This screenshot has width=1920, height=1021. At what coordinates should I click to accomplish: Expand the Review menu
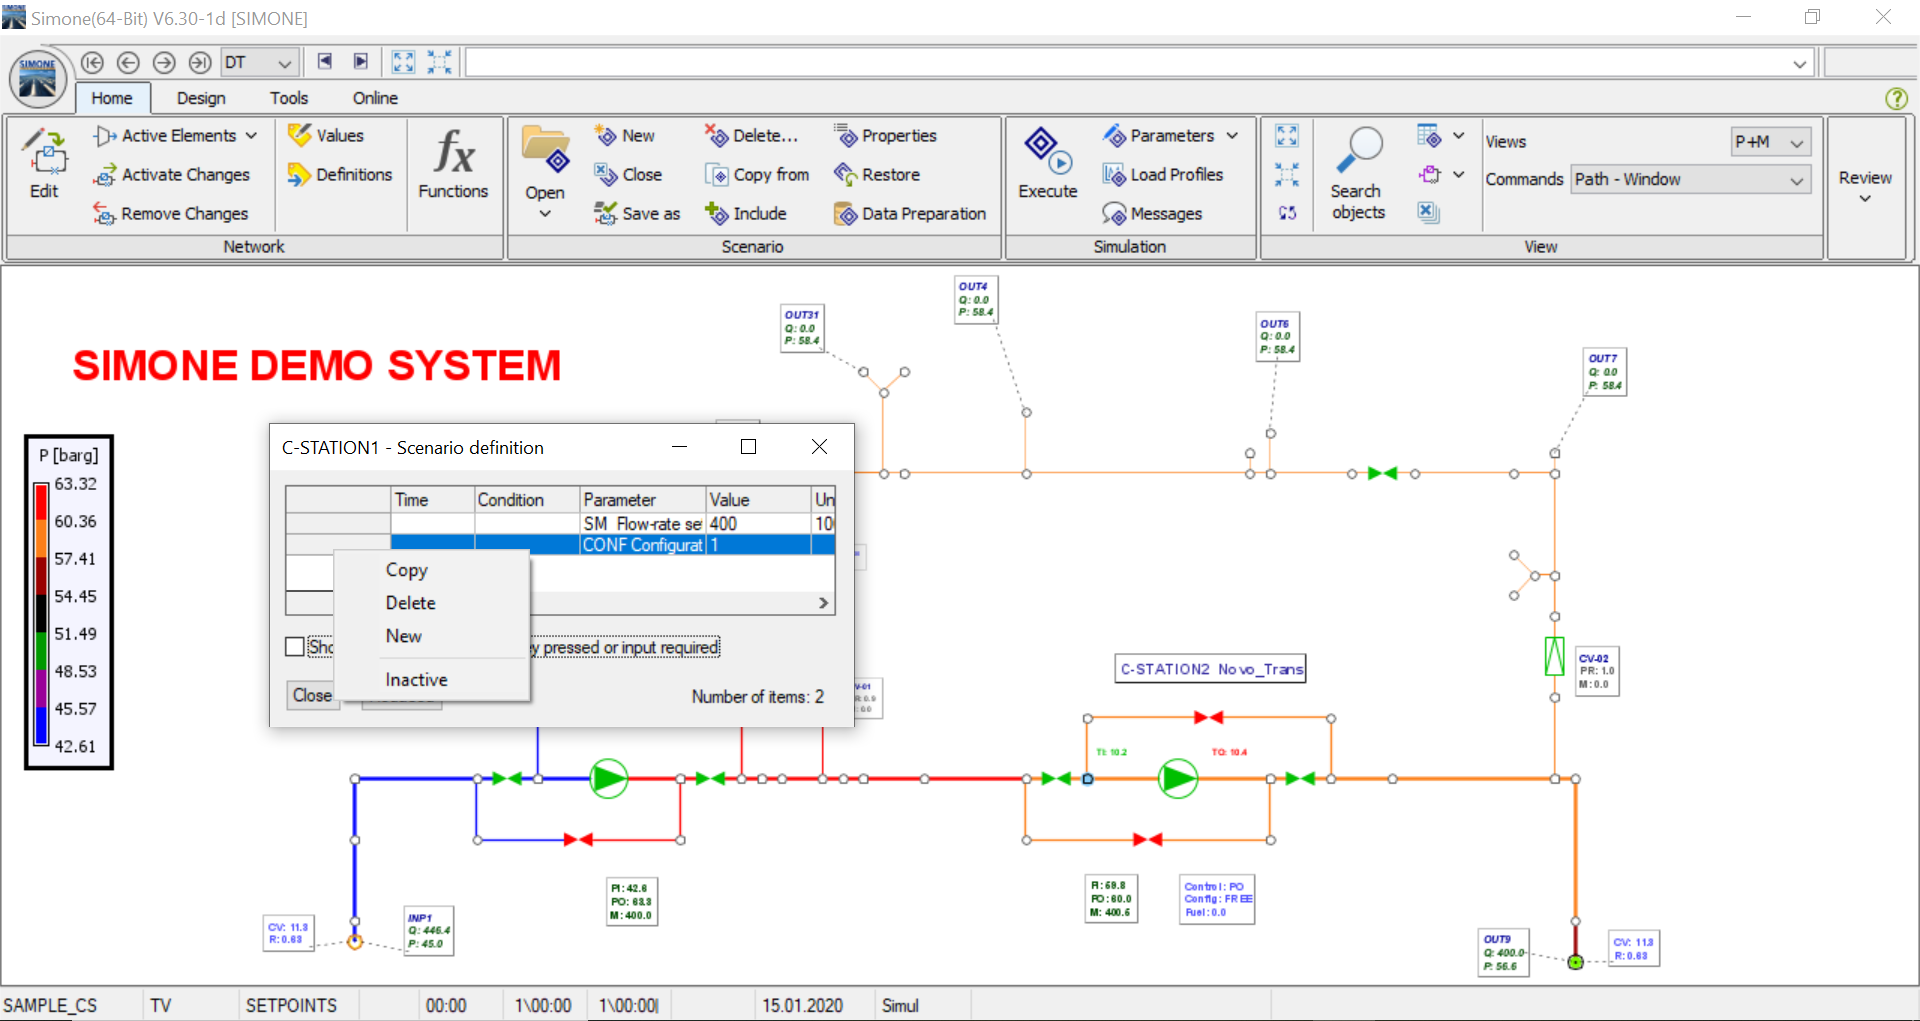tap(1865, 187)
